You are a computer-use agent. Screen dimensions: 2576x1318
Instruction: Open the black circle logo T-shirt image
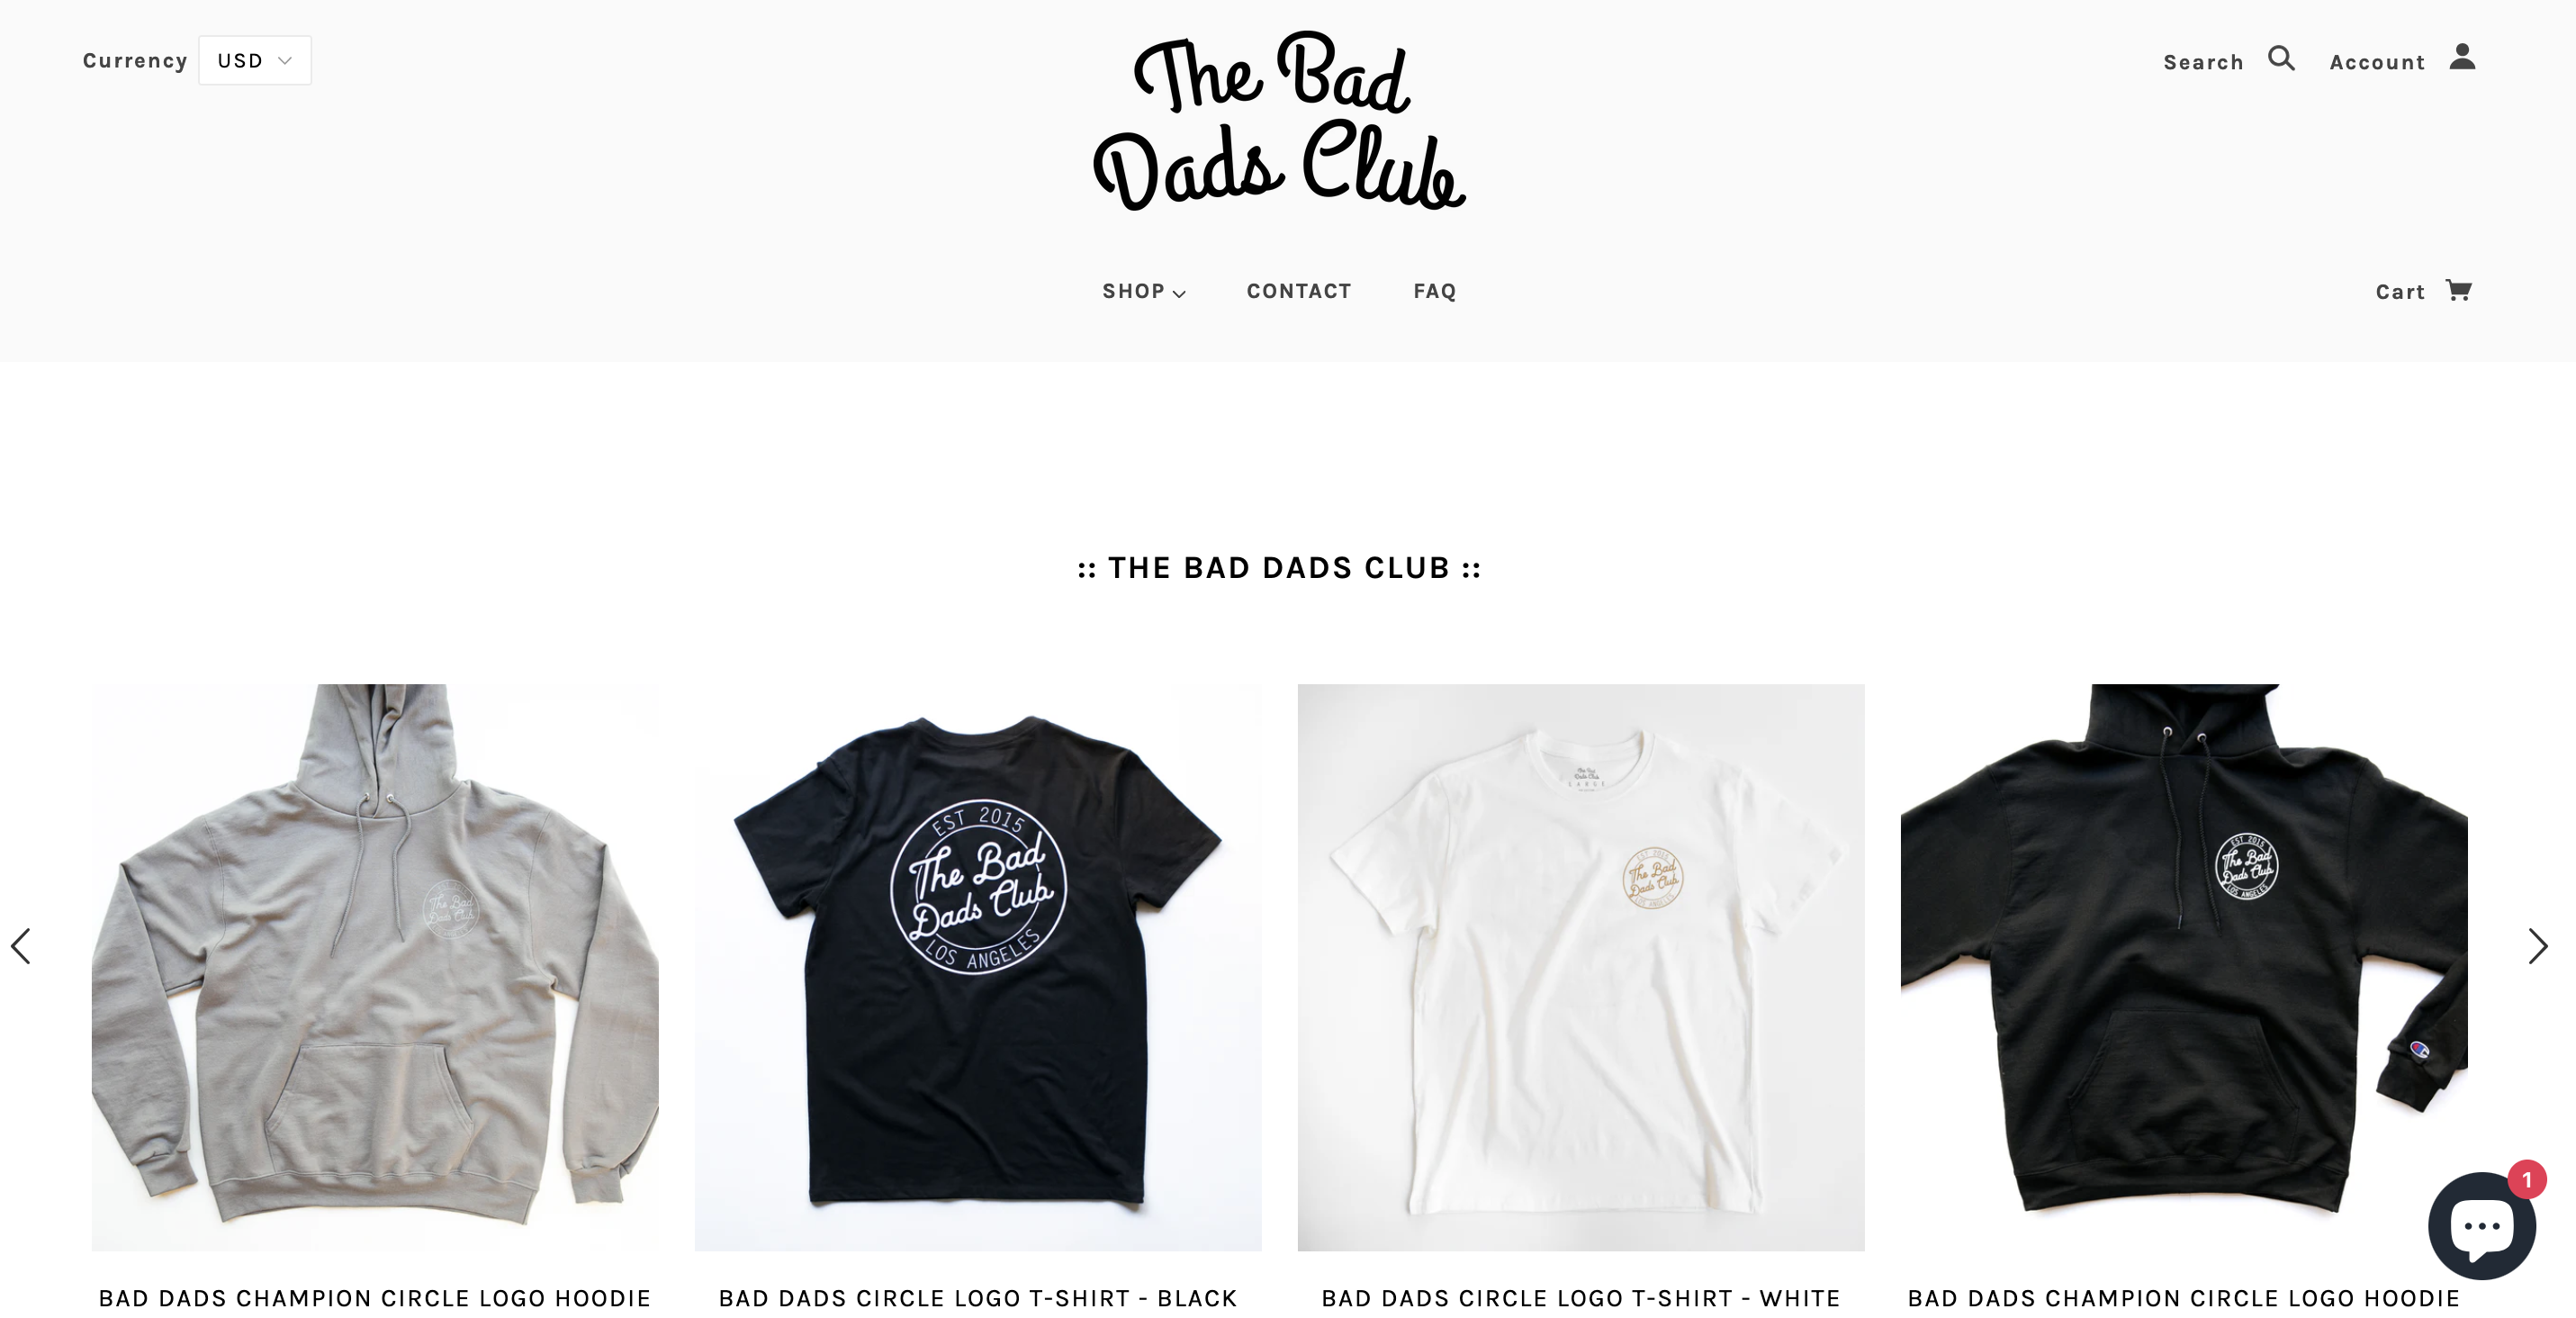(978, 967)
